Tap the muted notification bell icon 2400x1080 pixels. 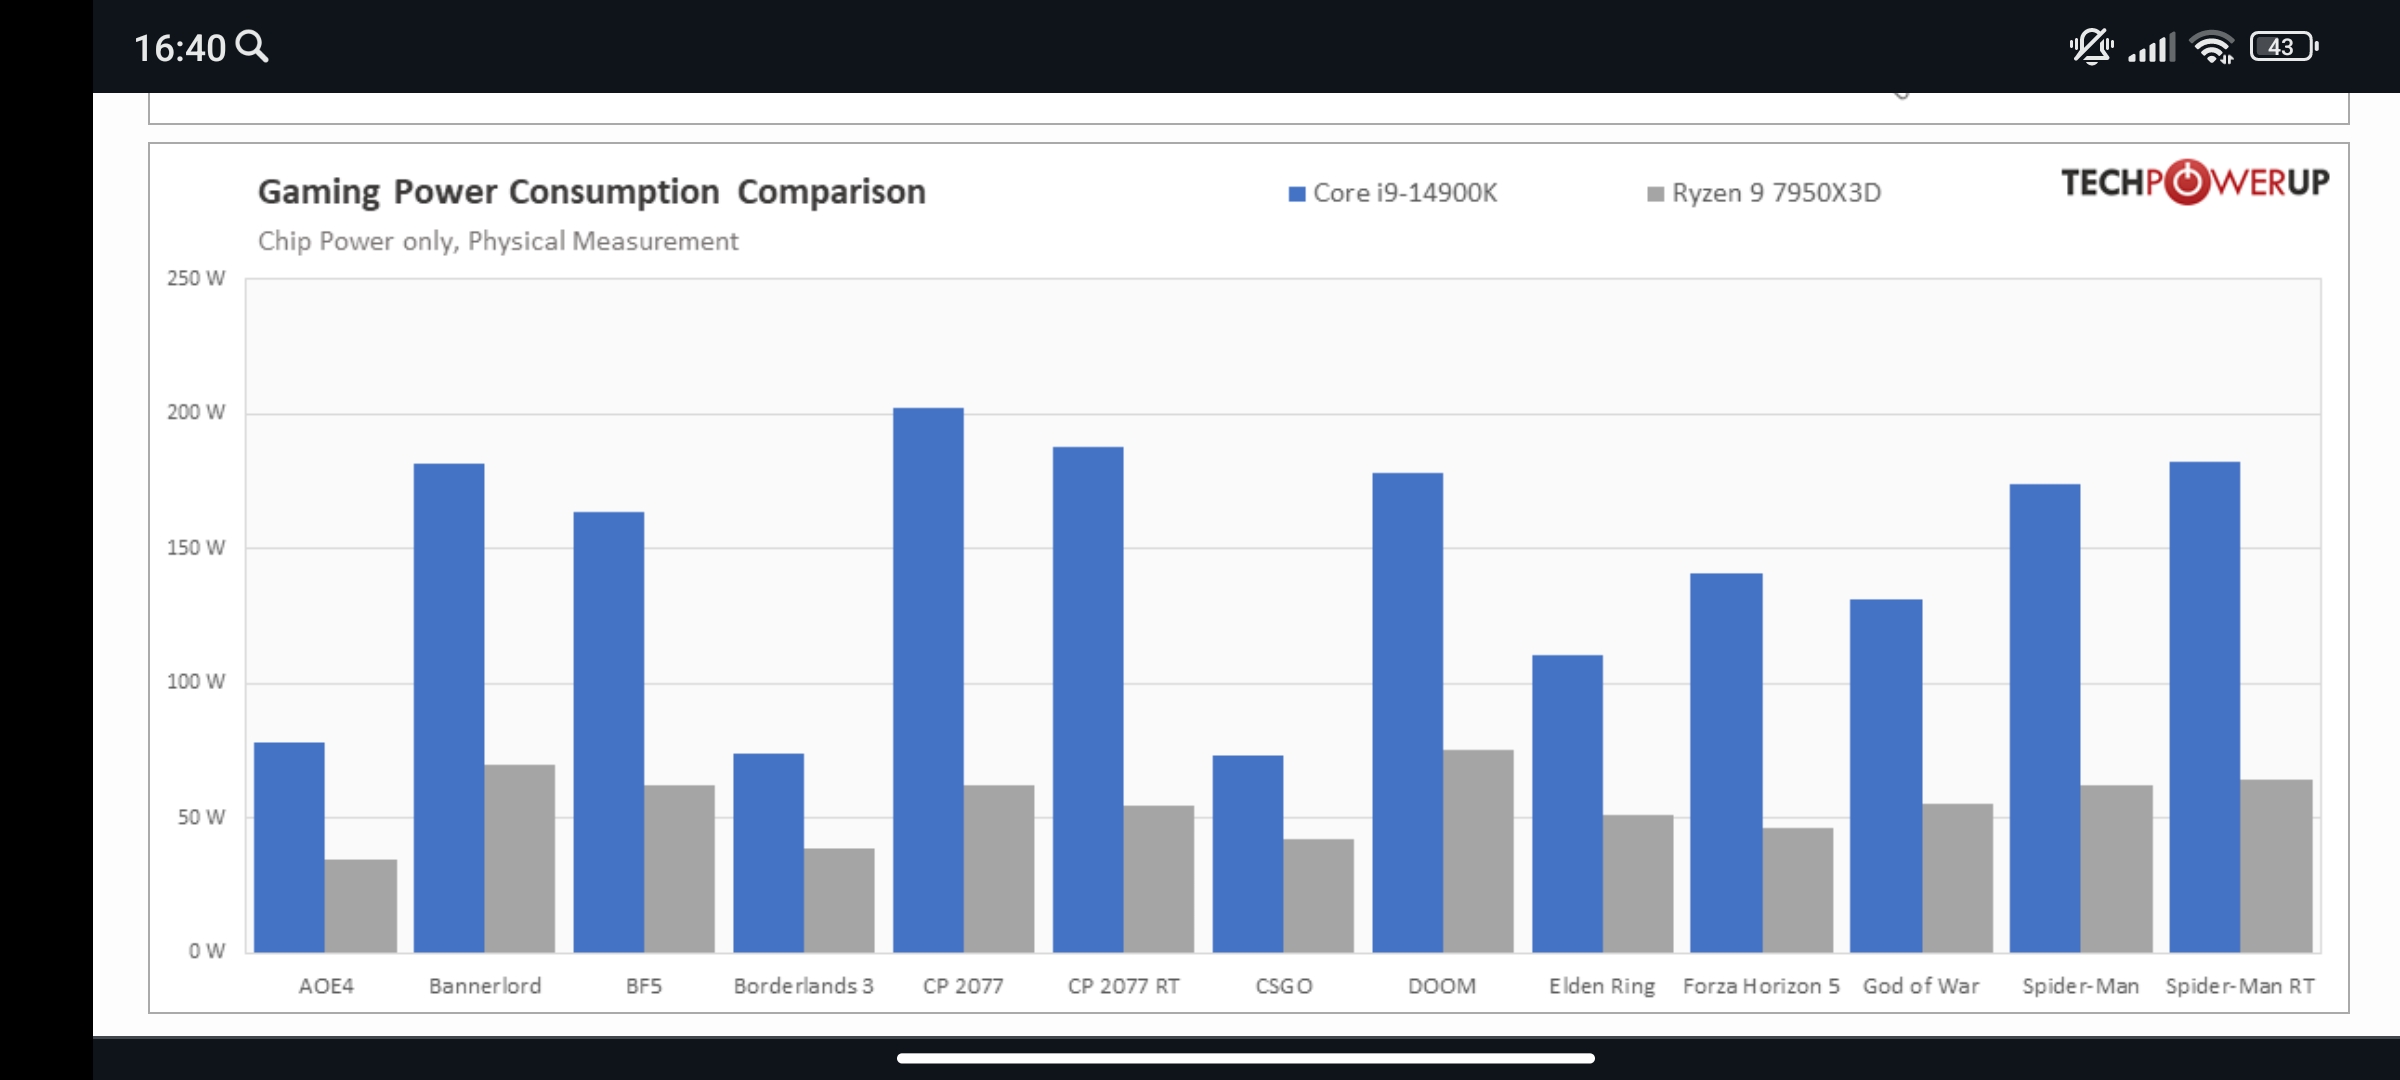(x=2090, y=47)
